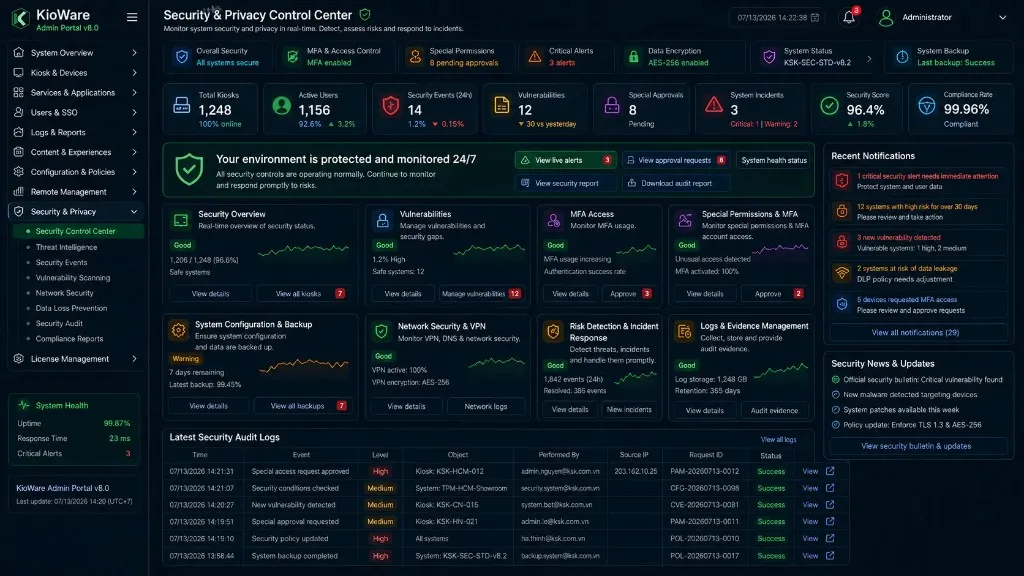Viewport: 1024px width, 576px height.
Task: Open the notifications bell
Action: [x=848, y=18]
